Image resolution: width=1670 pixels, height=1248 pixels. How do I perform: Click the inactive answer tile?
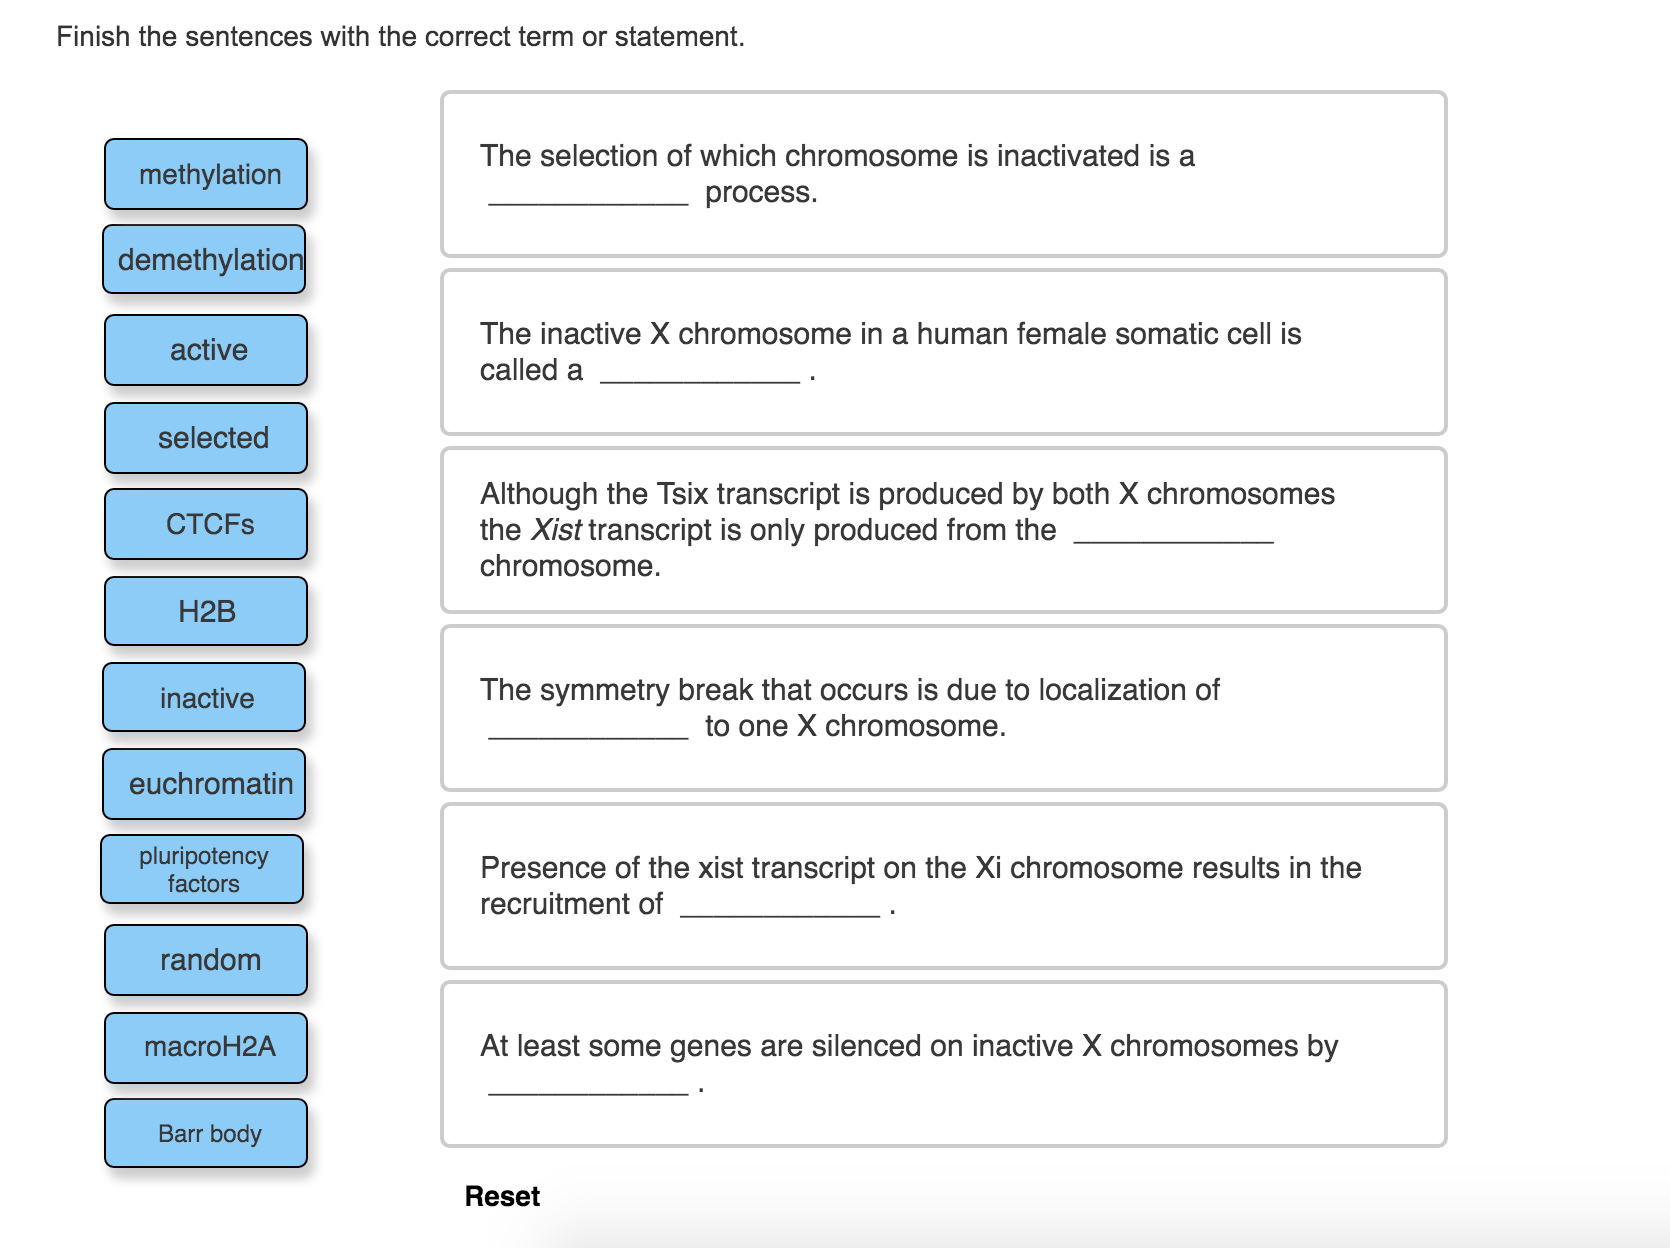point(205,697)
